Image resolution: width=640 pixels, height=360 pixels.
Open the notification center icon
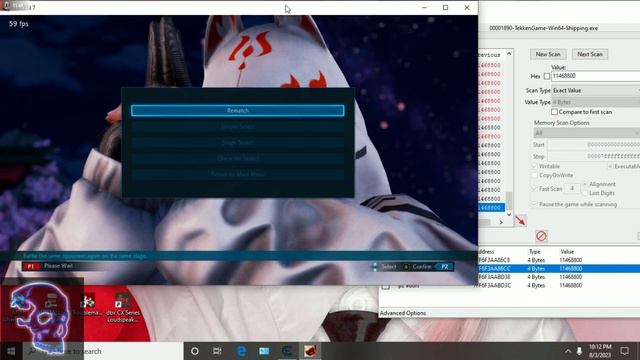[x=624, y=351]
